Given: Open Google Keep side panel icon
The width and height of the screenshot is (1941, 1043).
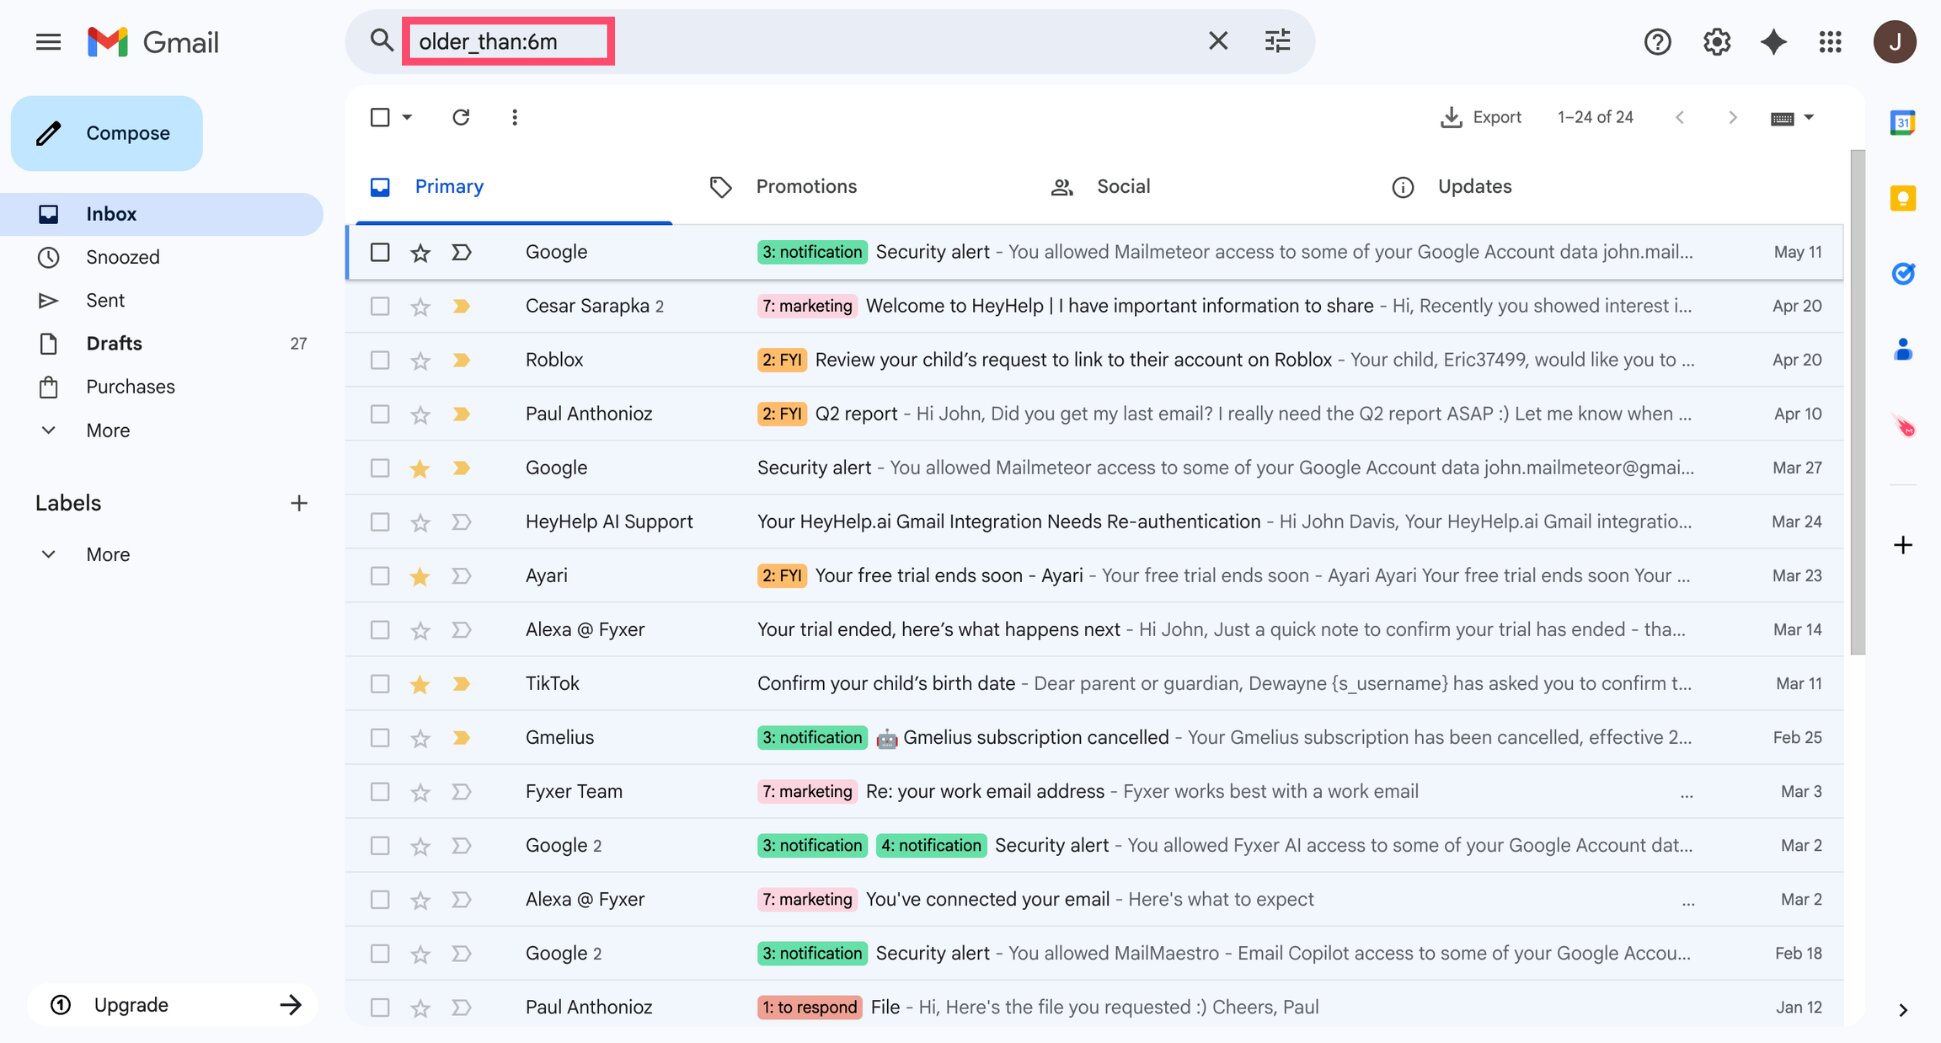Looking at the screenshot, I should click(x=1902, y=198).
